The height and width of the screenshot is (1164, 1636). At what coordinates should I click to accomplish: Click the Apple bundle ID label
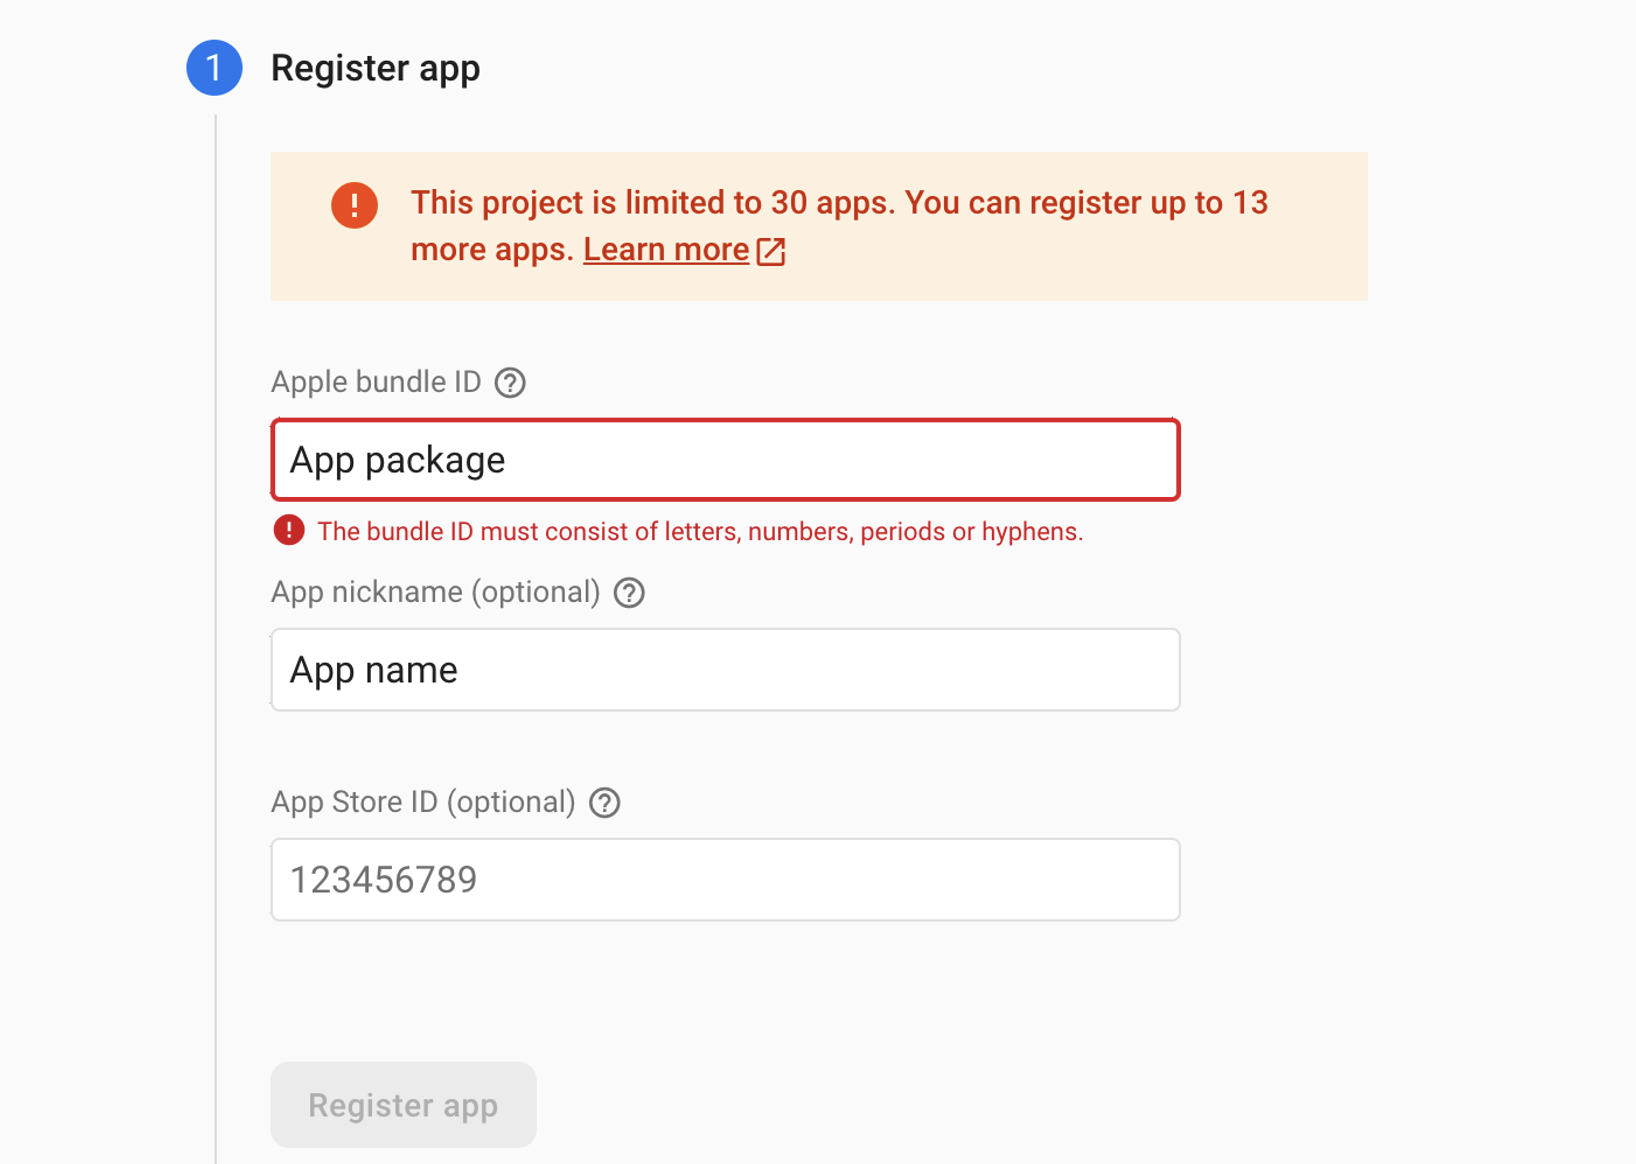pos(376,382)
